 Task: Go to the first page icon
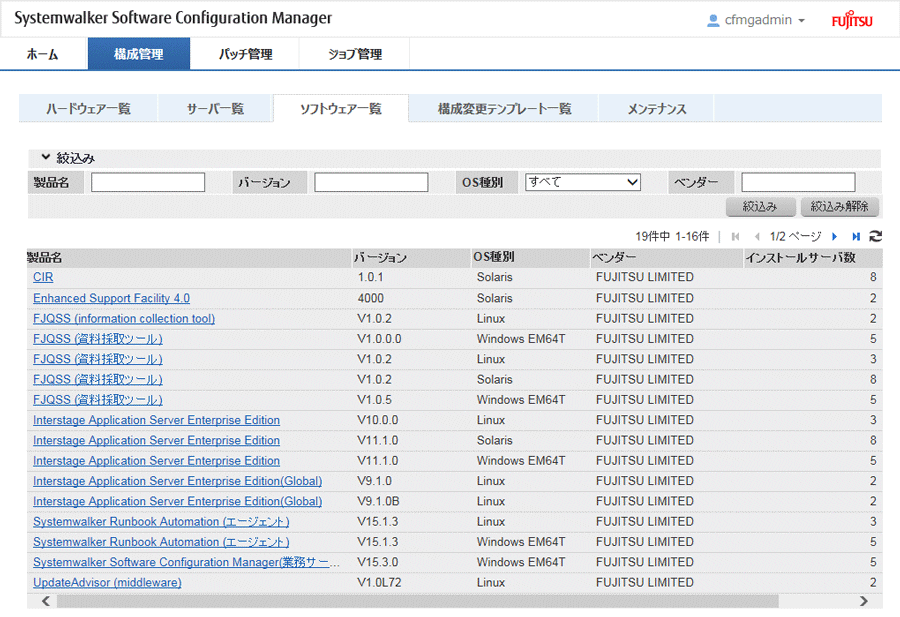click(x=735, y=236)
